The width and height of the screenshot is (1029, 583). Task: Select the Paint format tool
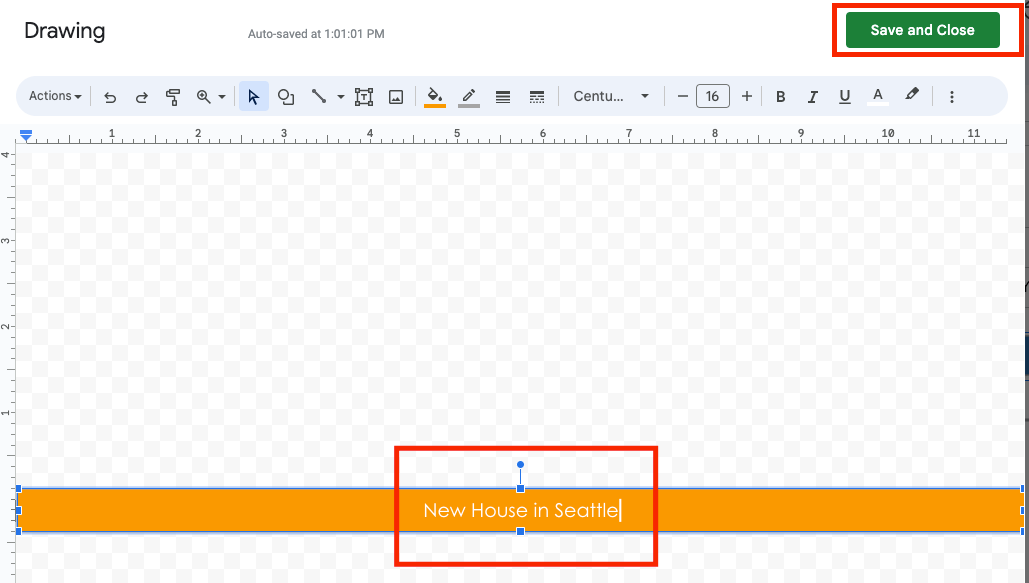tap(173, 97)
